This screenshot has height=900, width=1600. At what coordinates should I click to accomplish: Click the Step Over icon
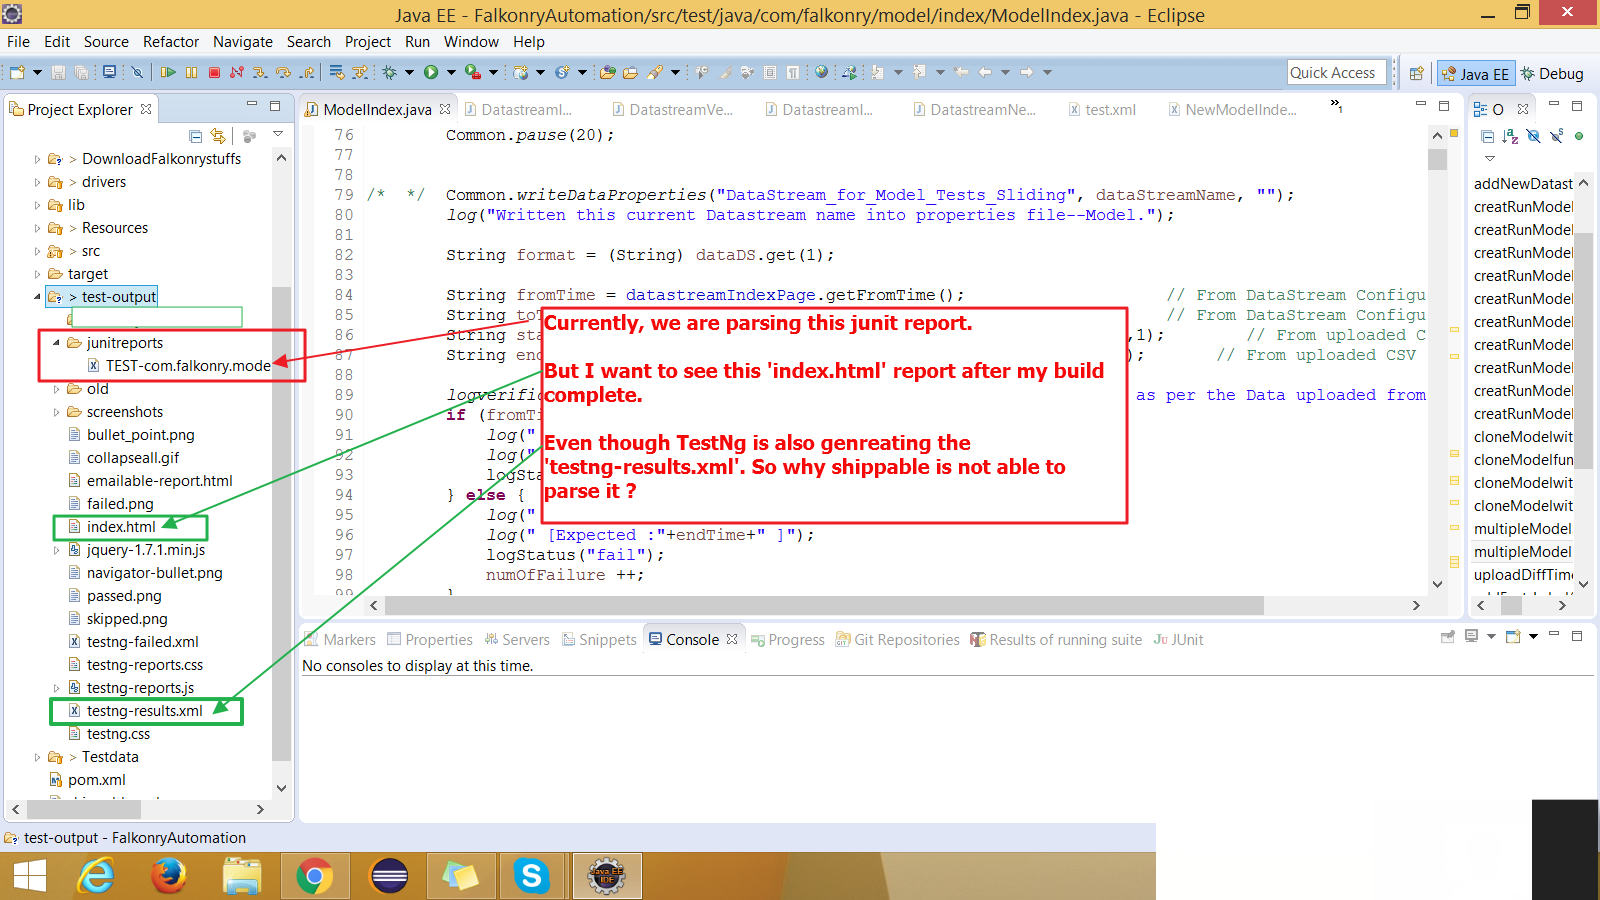point(283,72)
